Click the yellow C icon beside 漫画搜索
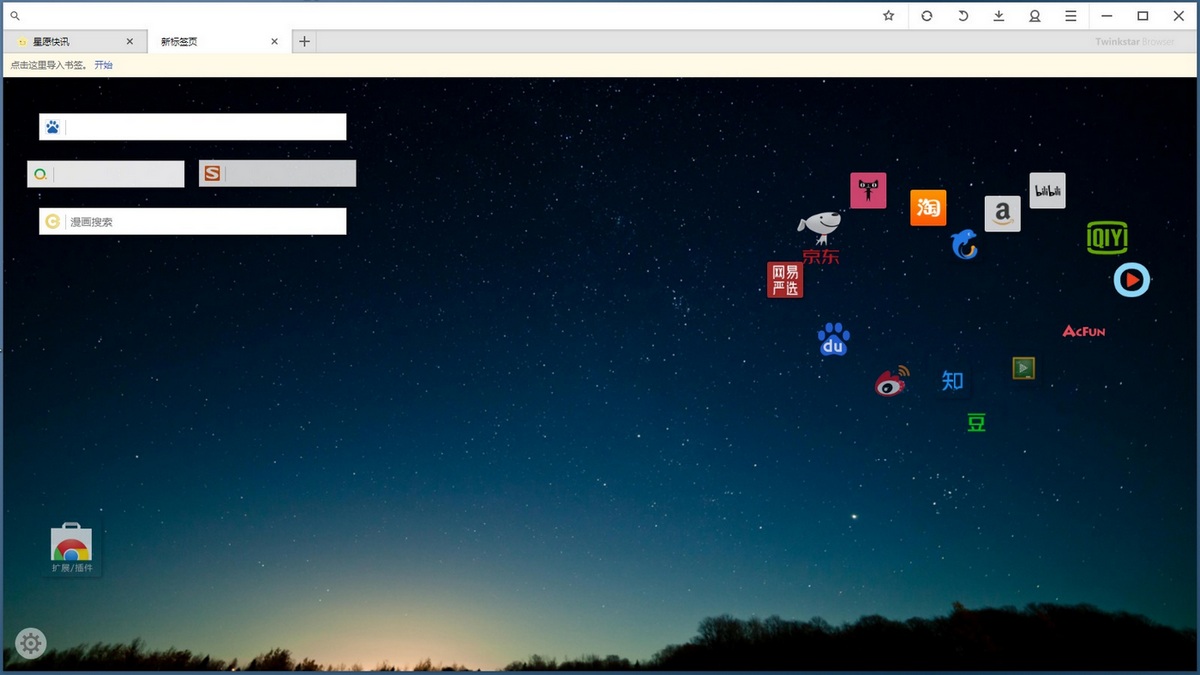The height and width of the screenshot is (675, 1200). [52, 221]
